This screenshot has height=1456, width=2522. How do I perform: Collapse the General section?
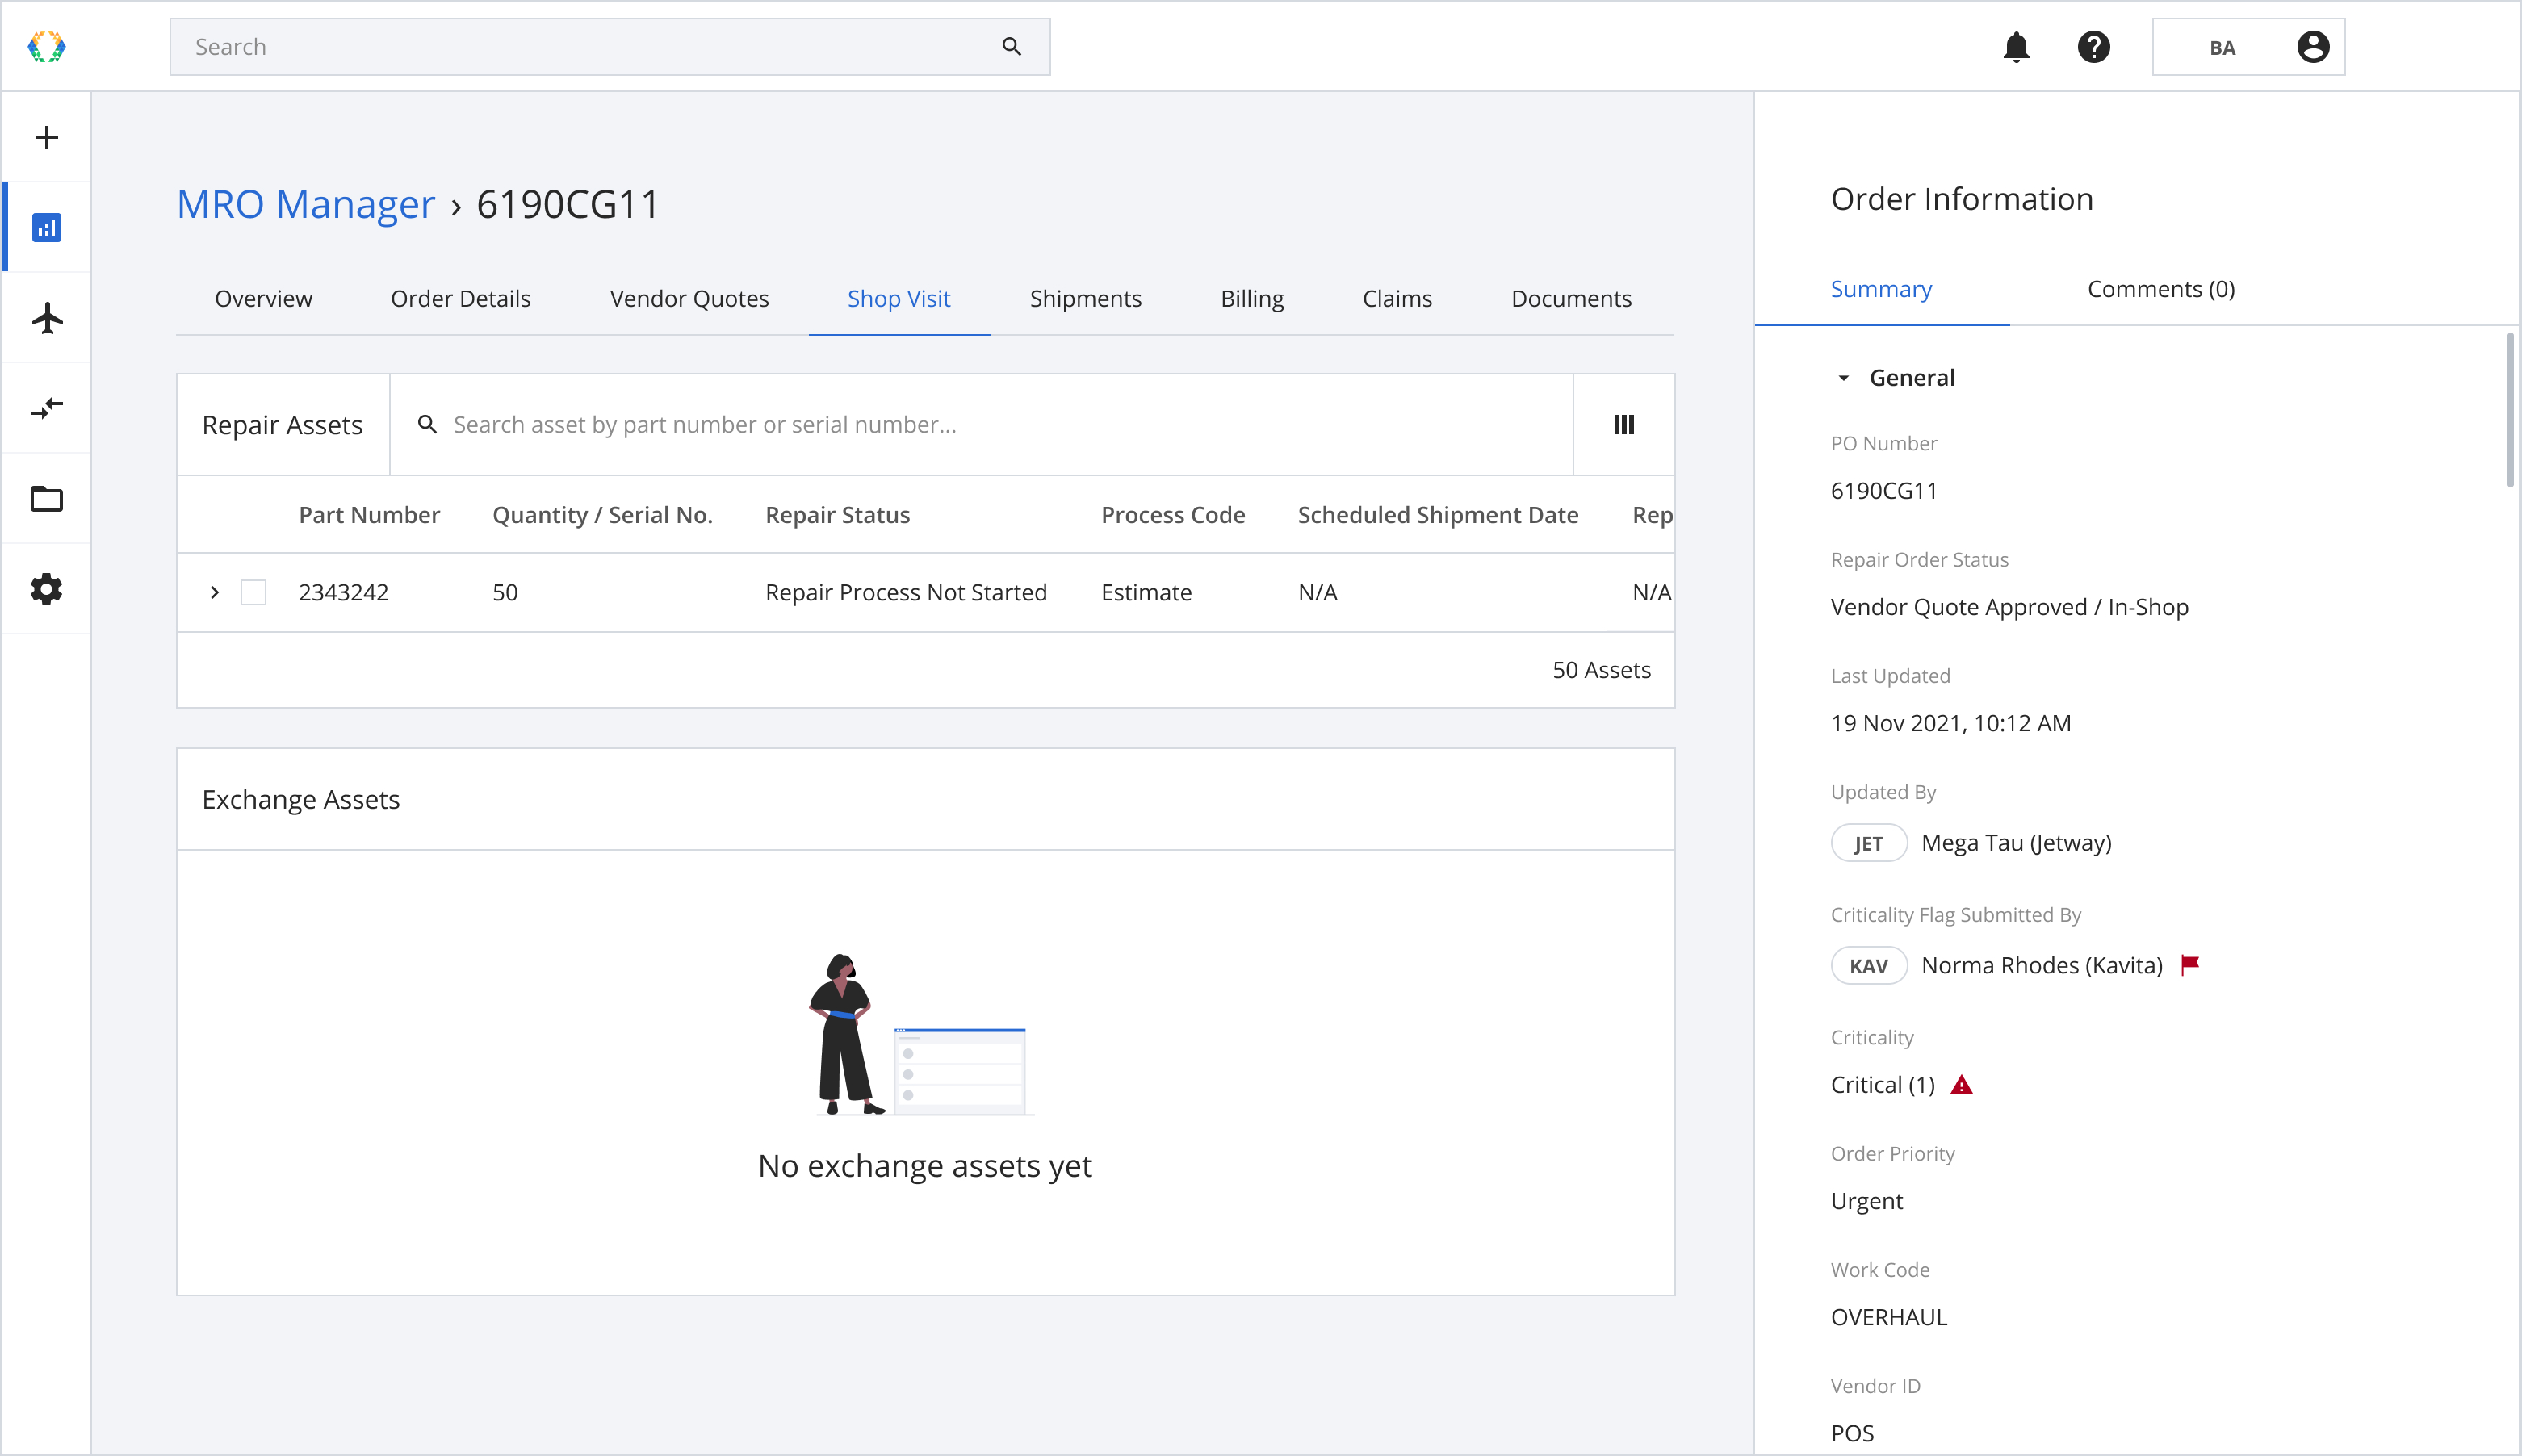pyautogui.click(x=1843, y=378)
